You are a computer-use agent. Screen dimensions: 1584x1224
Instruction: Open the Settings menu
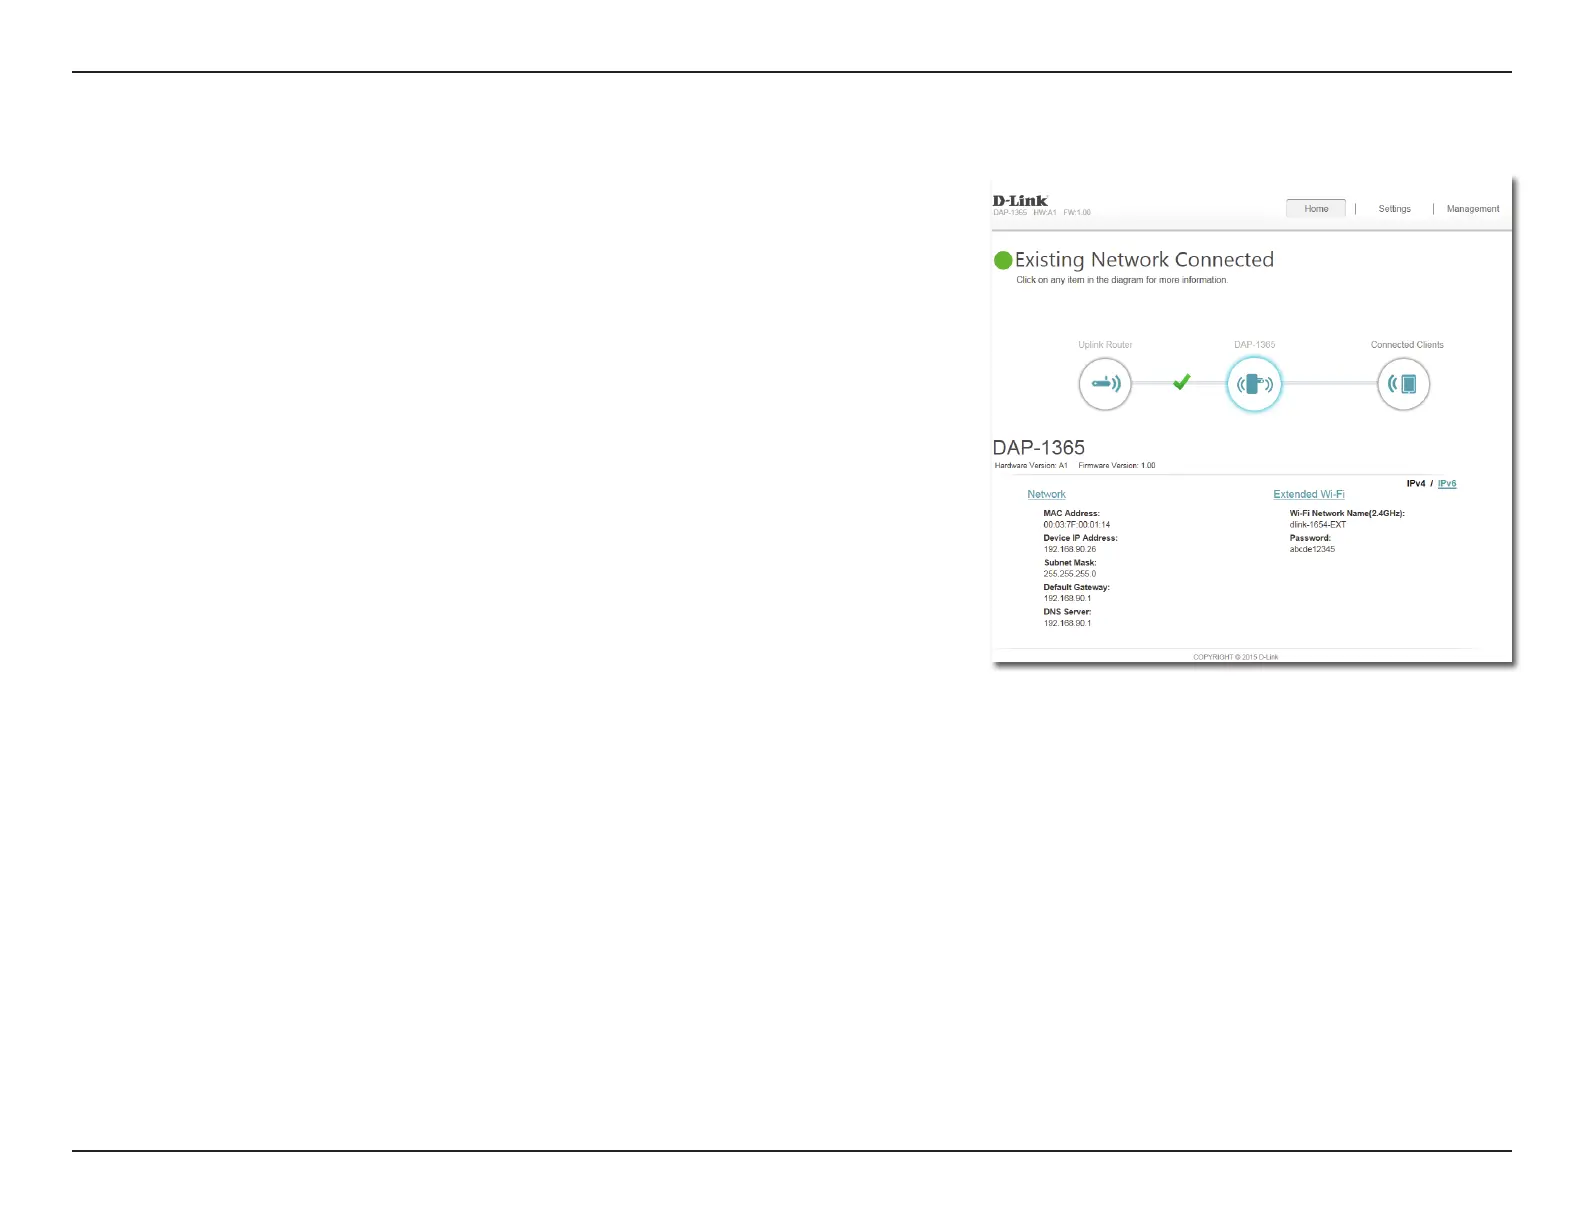coord(1394,209)
